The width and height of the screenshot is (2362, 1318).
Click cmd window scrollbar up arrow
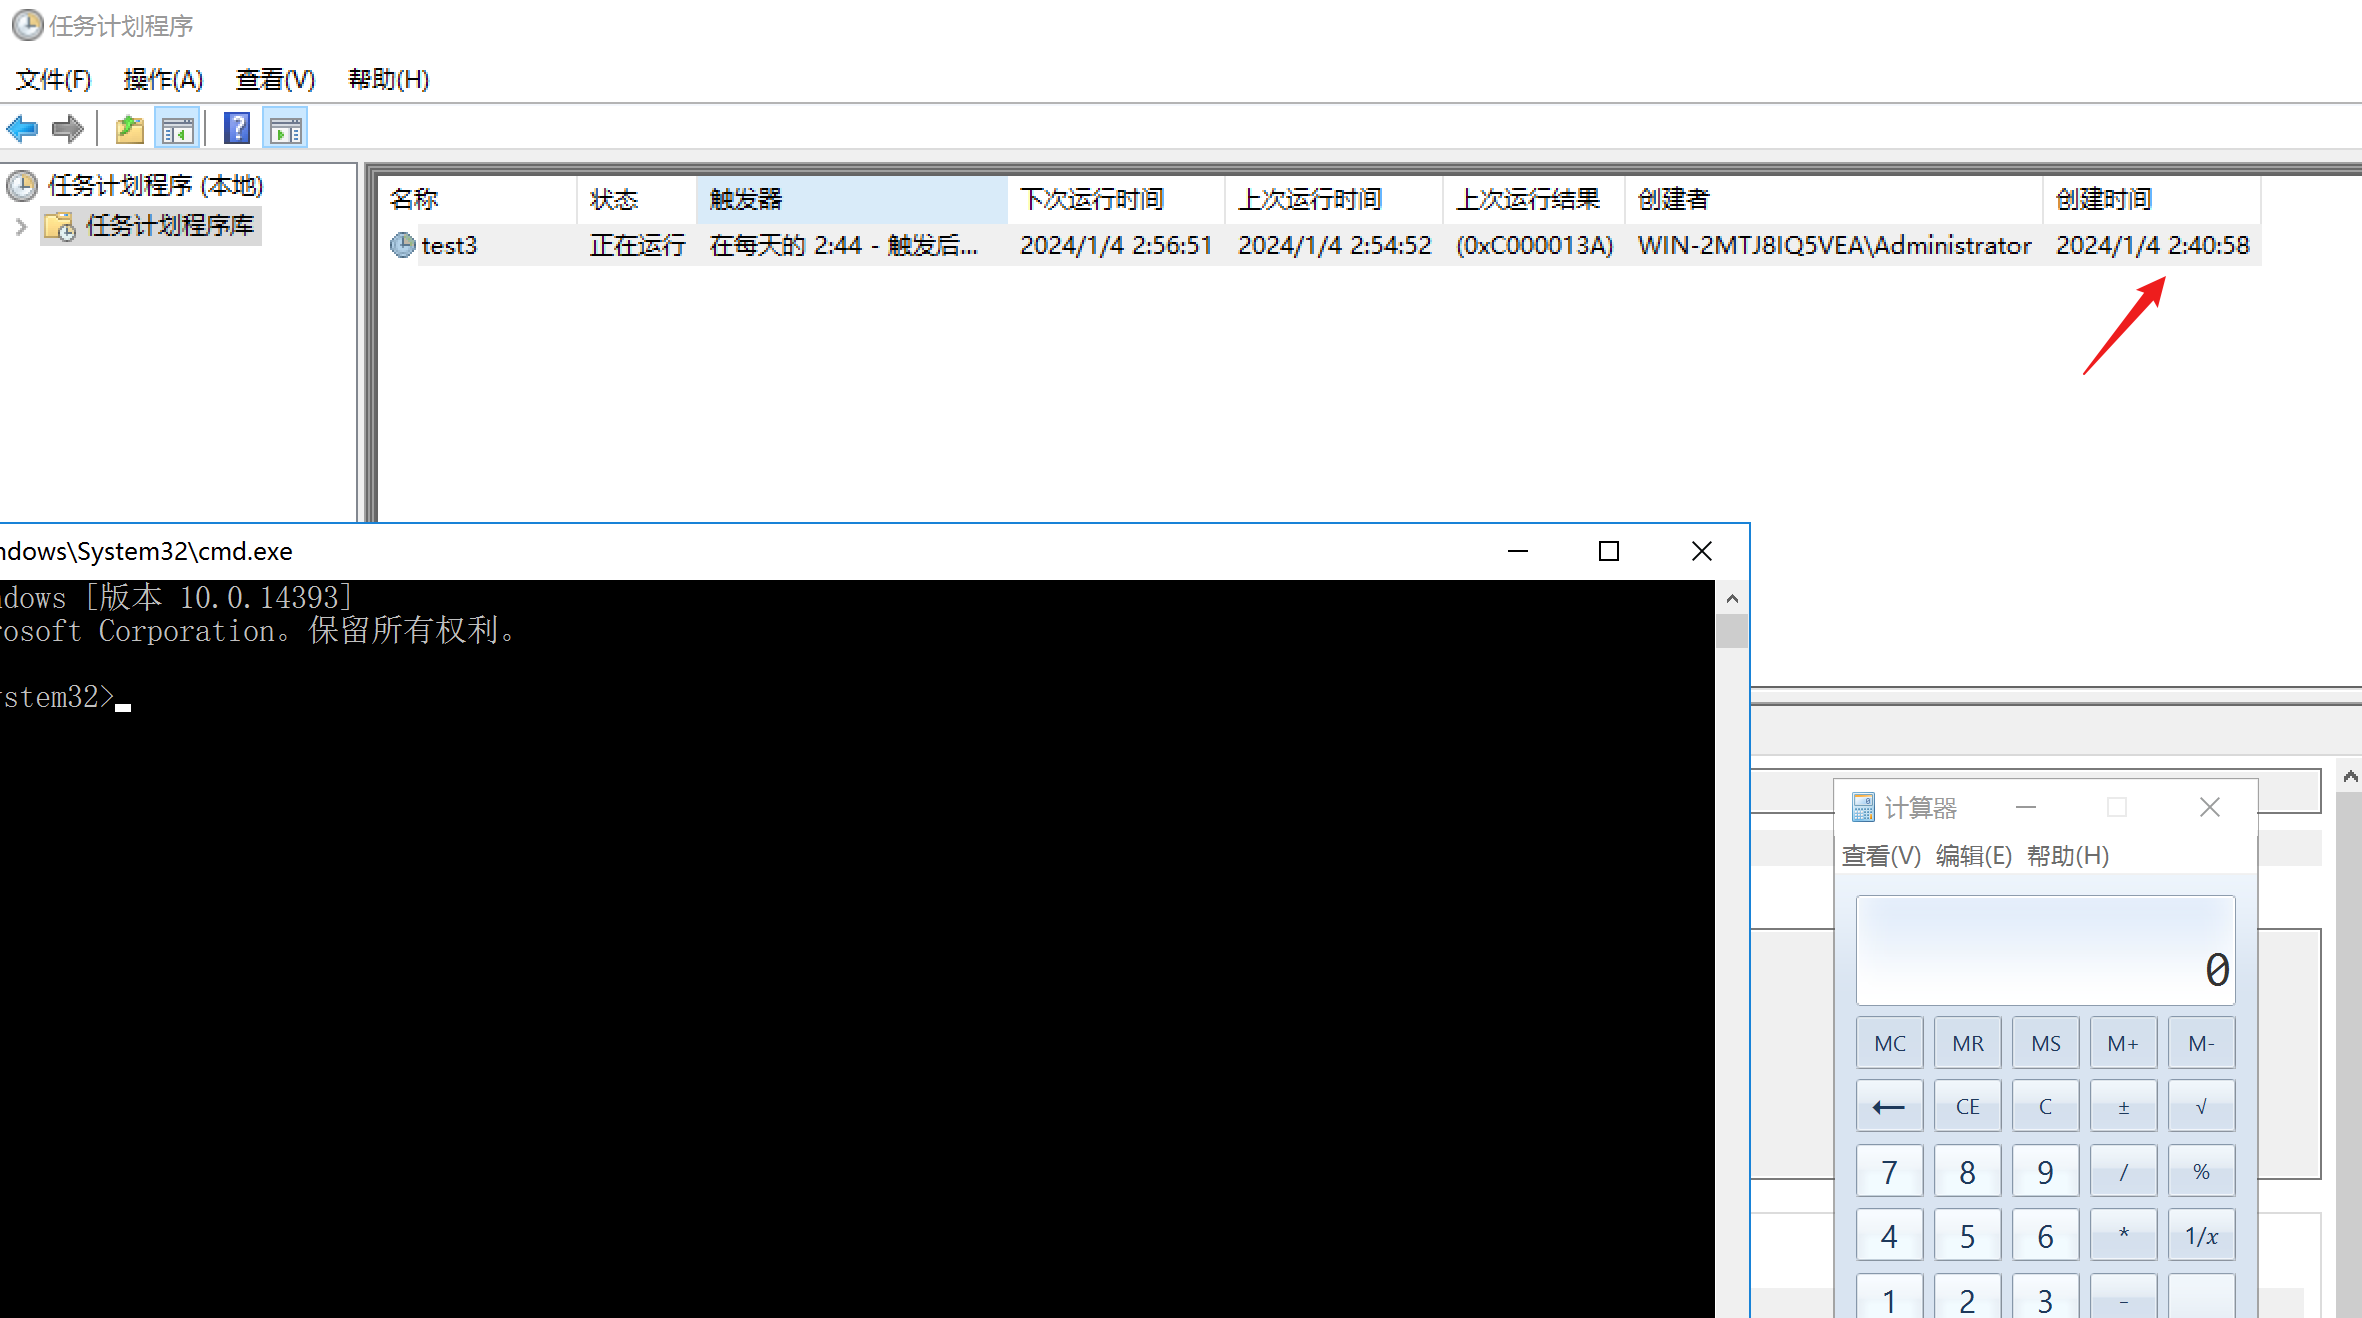point(1732,599)
